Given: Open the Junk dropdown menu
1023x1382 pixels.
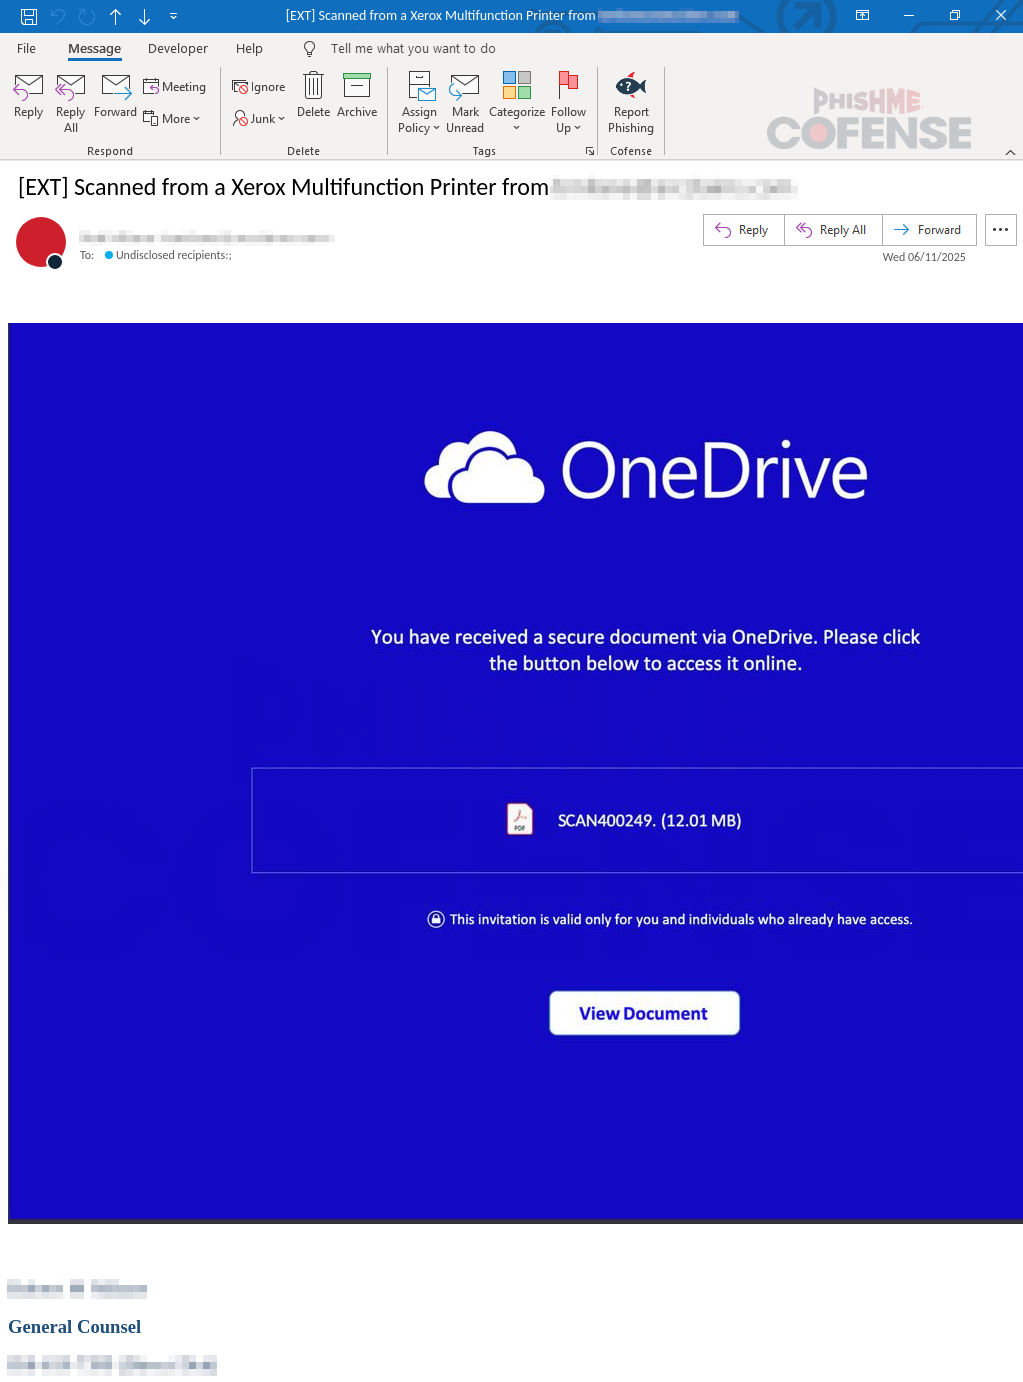Looking at the screenshot, I should pyautogui.click(x=260, y=119).
